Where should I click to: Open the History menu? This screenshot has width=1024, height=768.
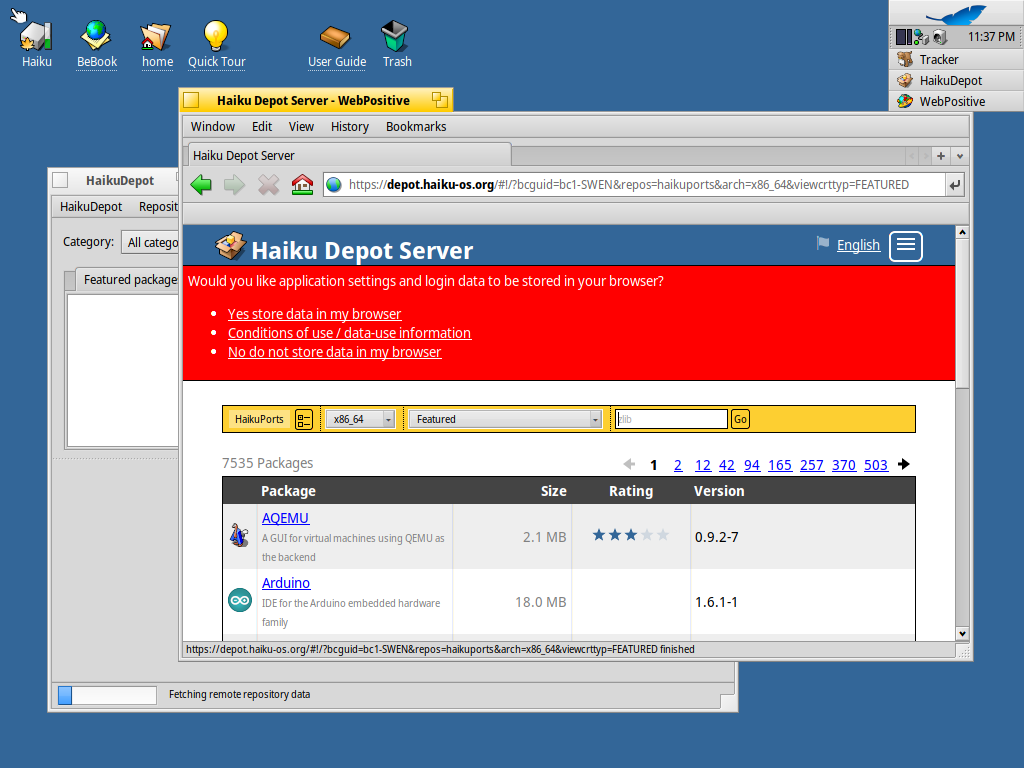349,127
